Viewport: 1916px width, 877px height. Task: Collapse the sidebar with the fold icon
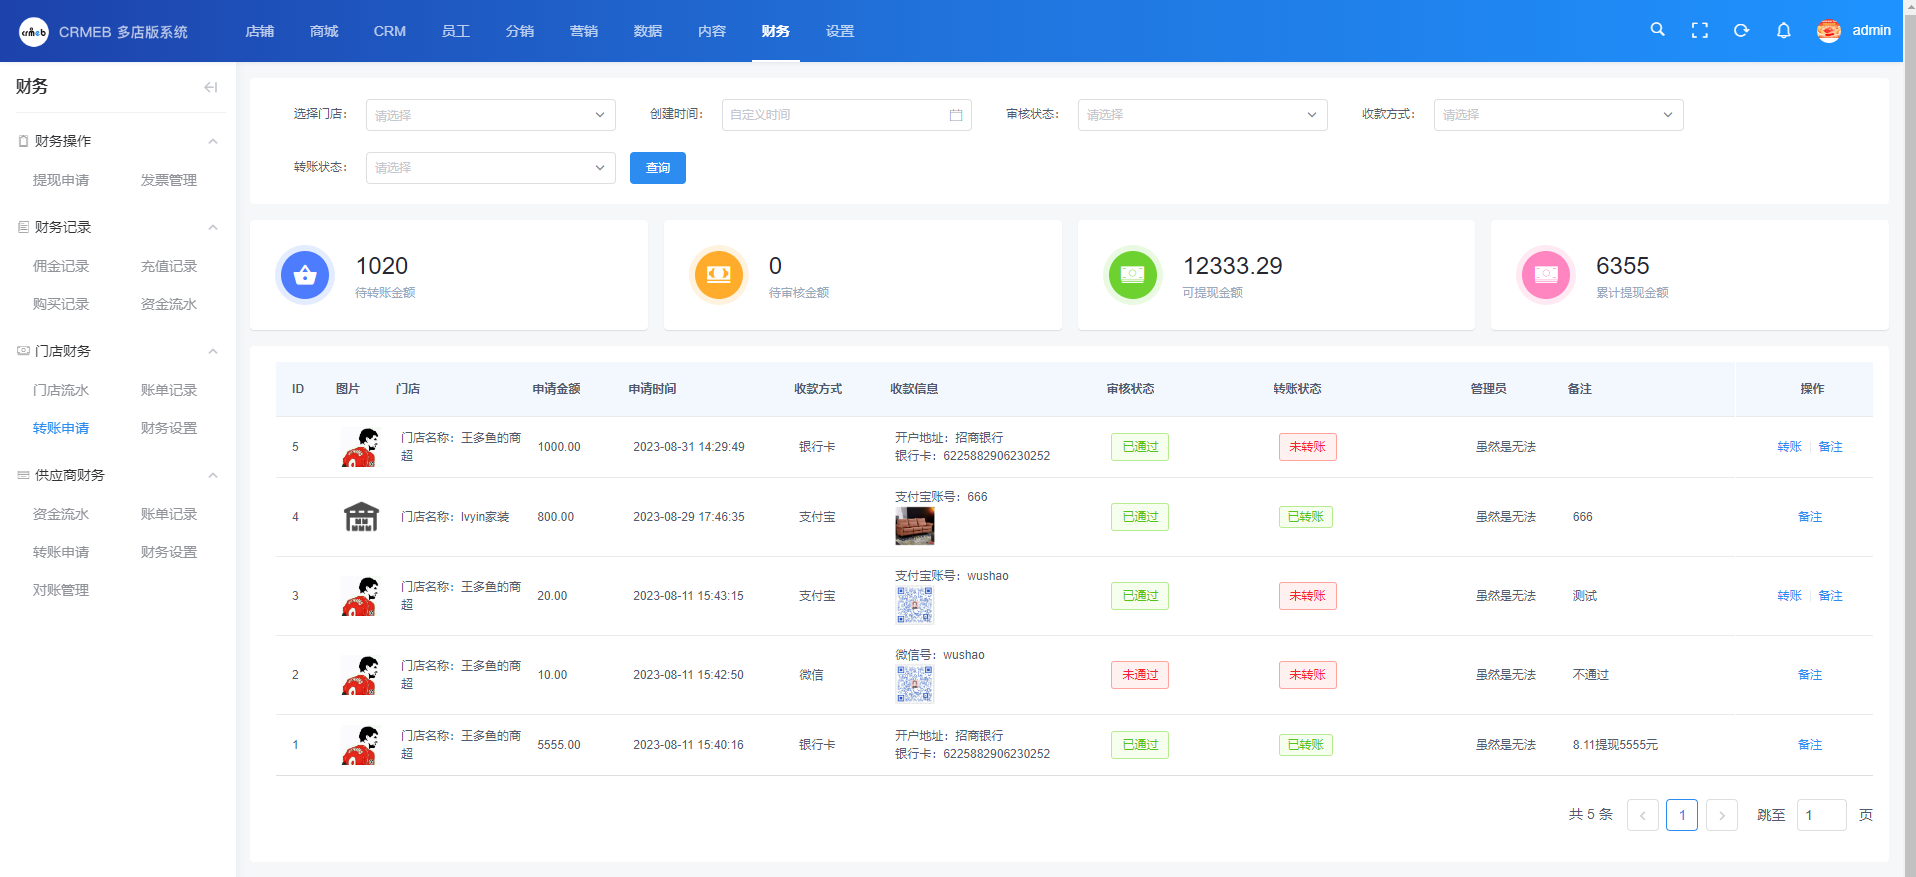pos(210,87)
